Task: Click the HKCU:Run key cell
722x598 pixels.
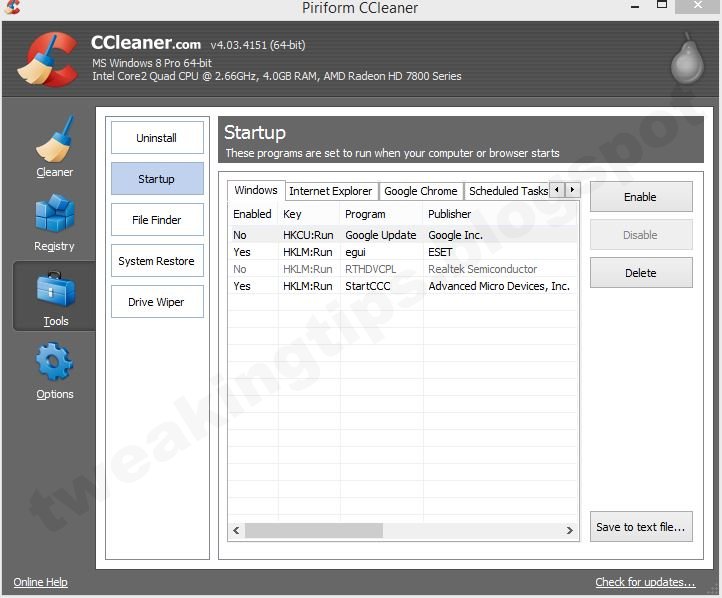Action: (308, 235)
